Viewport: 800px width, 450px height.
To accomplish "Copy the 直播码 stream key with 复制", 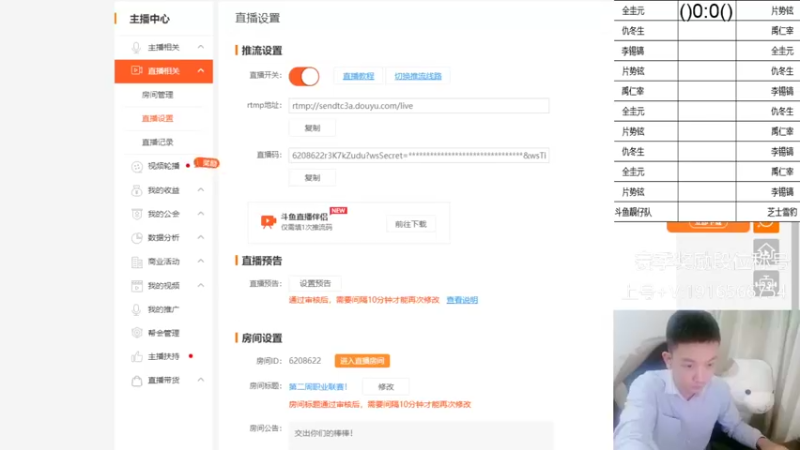I will click(x=312, y=178).
